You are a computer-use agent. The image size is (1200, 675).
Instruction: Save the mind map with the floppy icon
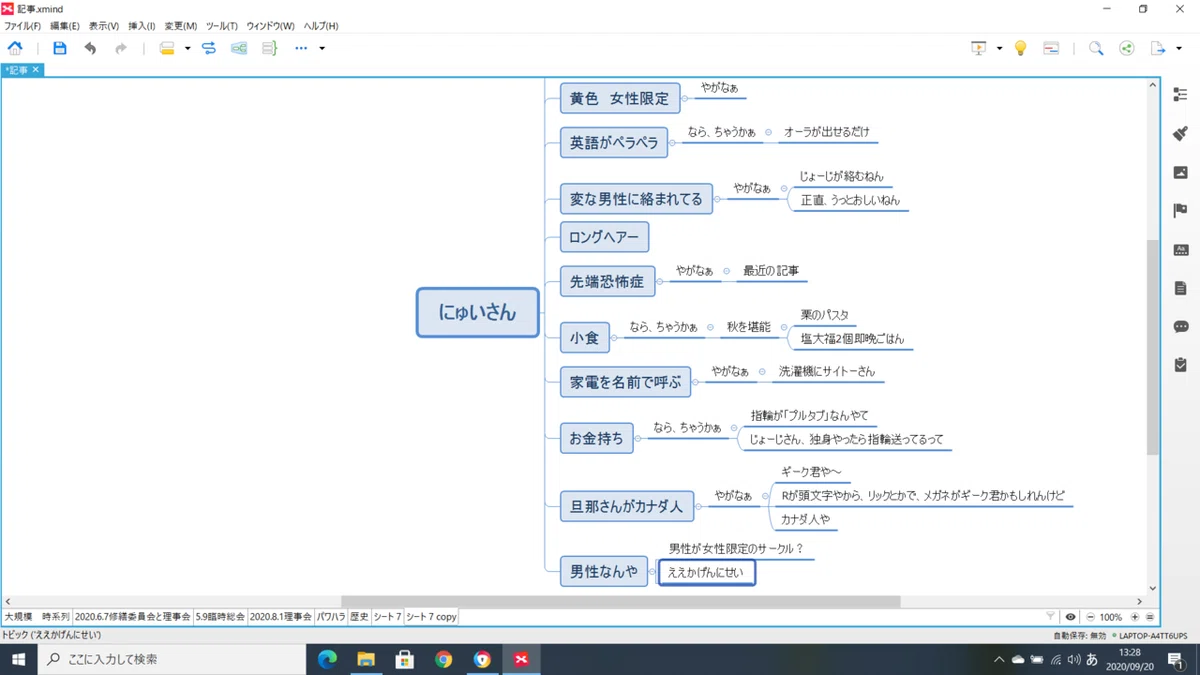click(60, 48)
